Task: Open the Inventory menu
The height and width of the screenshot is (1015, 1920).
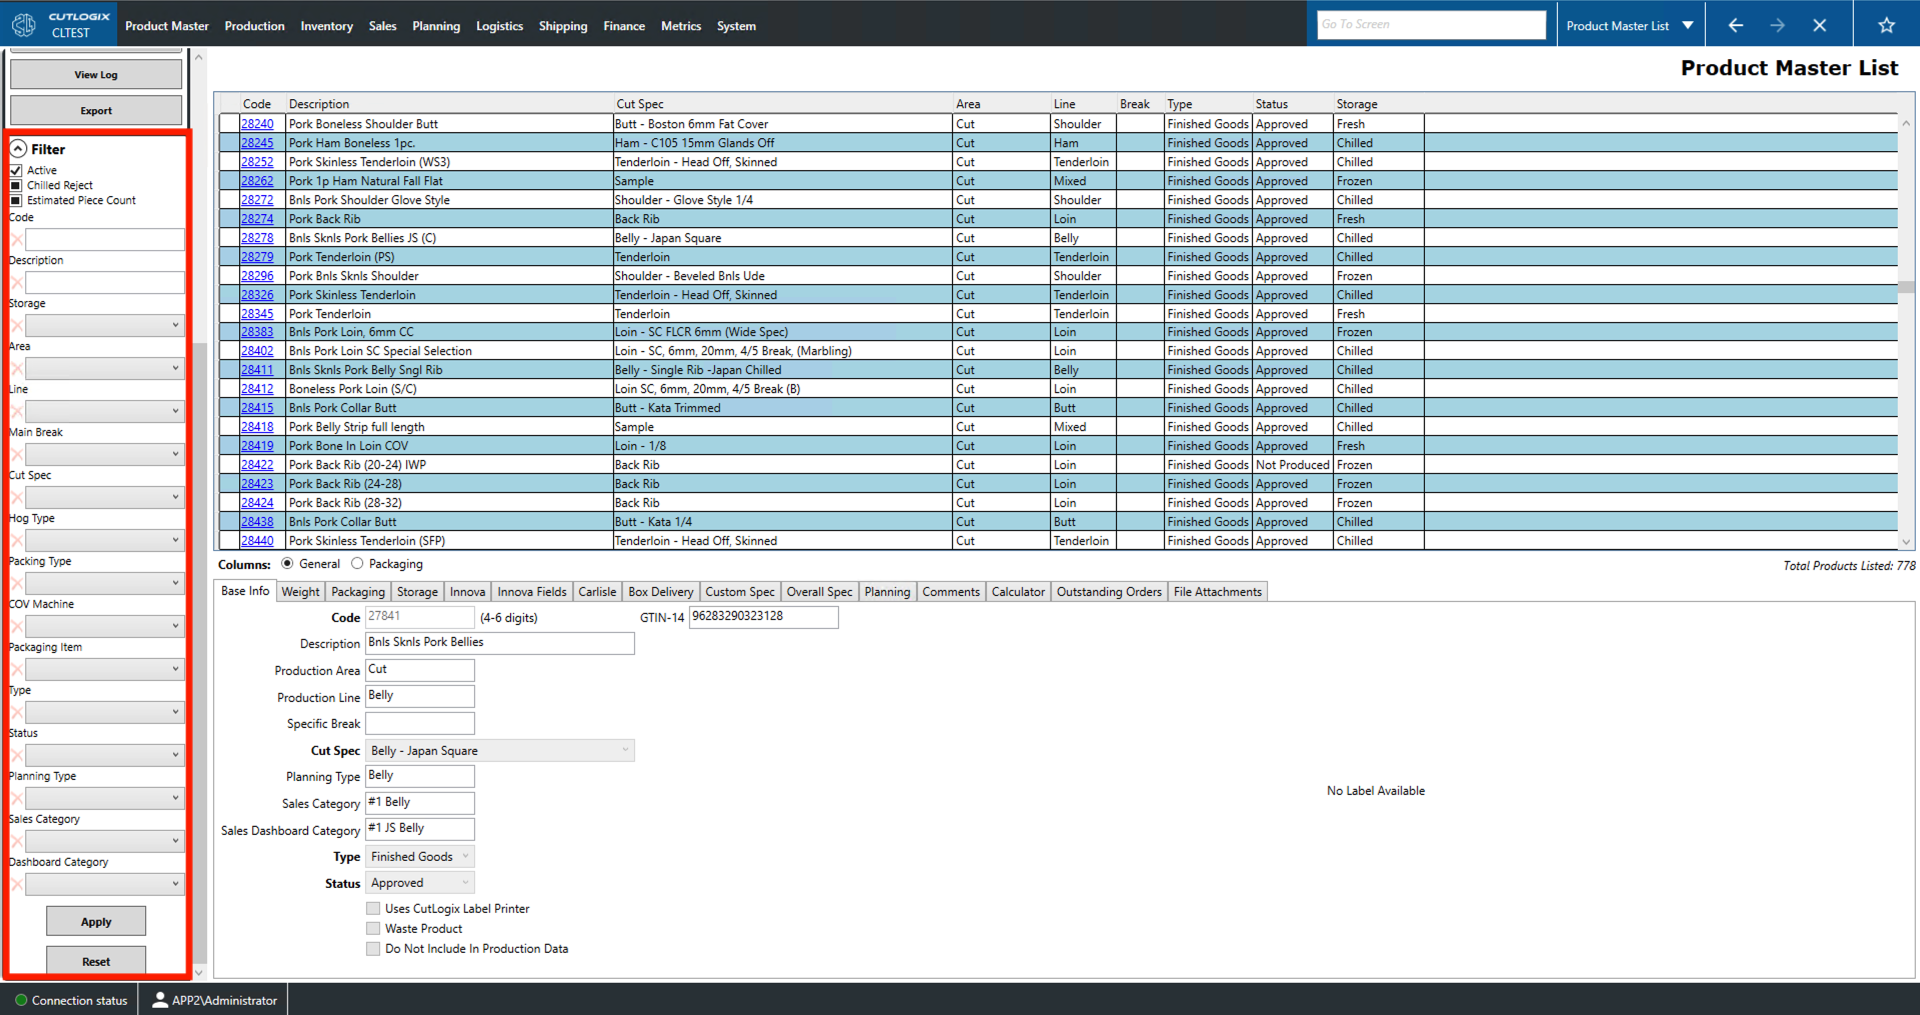Action: (x=326, y=26)
